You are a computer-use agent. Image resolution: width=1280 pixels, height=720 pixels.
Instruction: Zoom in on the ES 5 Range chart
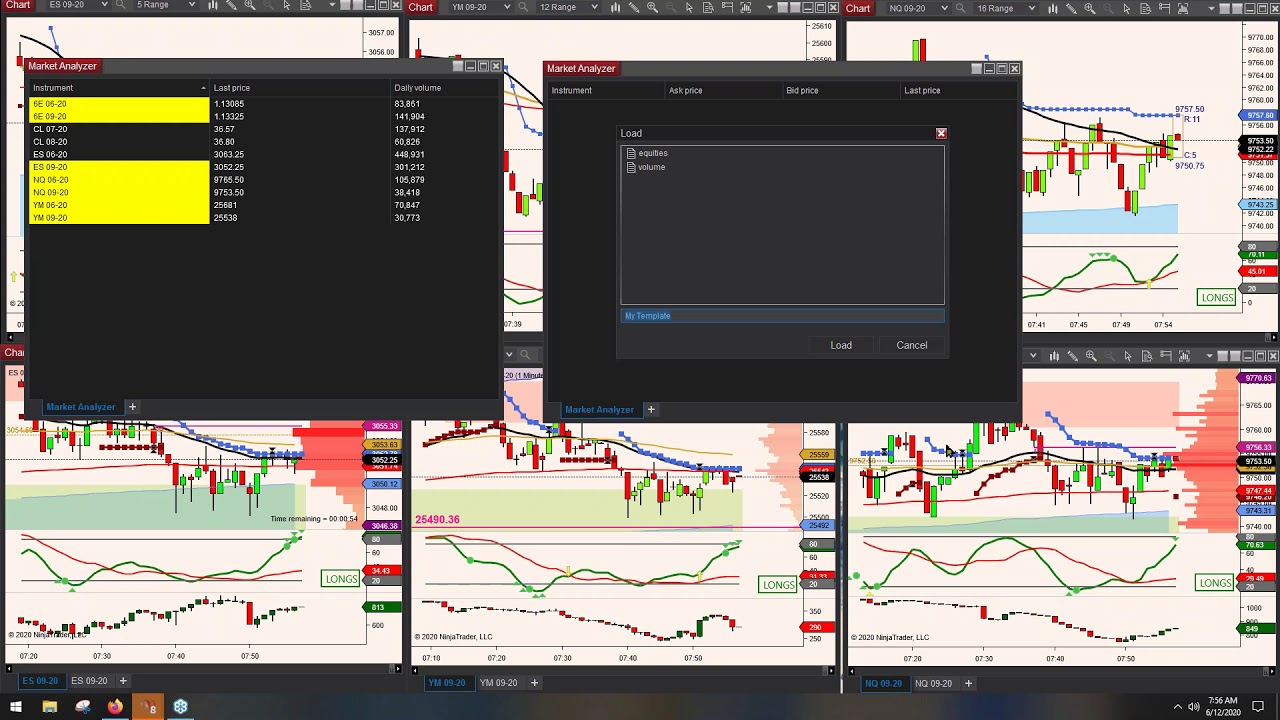coord(250,5)
